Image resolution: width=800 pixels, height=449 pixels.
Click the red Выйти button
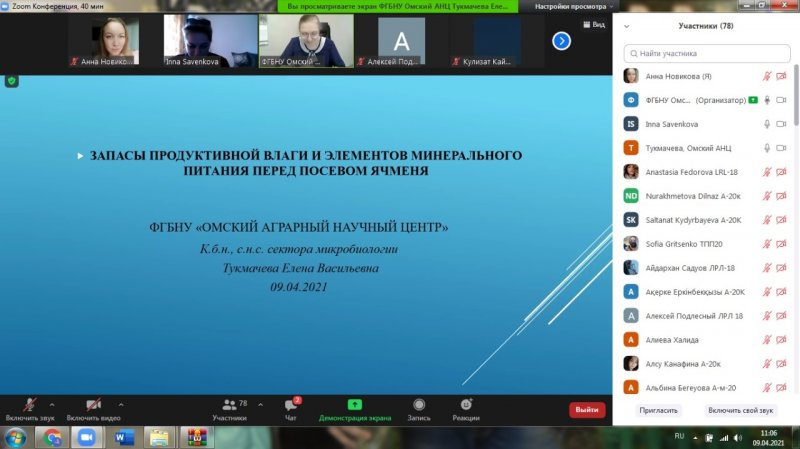click(x=587, y=410)
